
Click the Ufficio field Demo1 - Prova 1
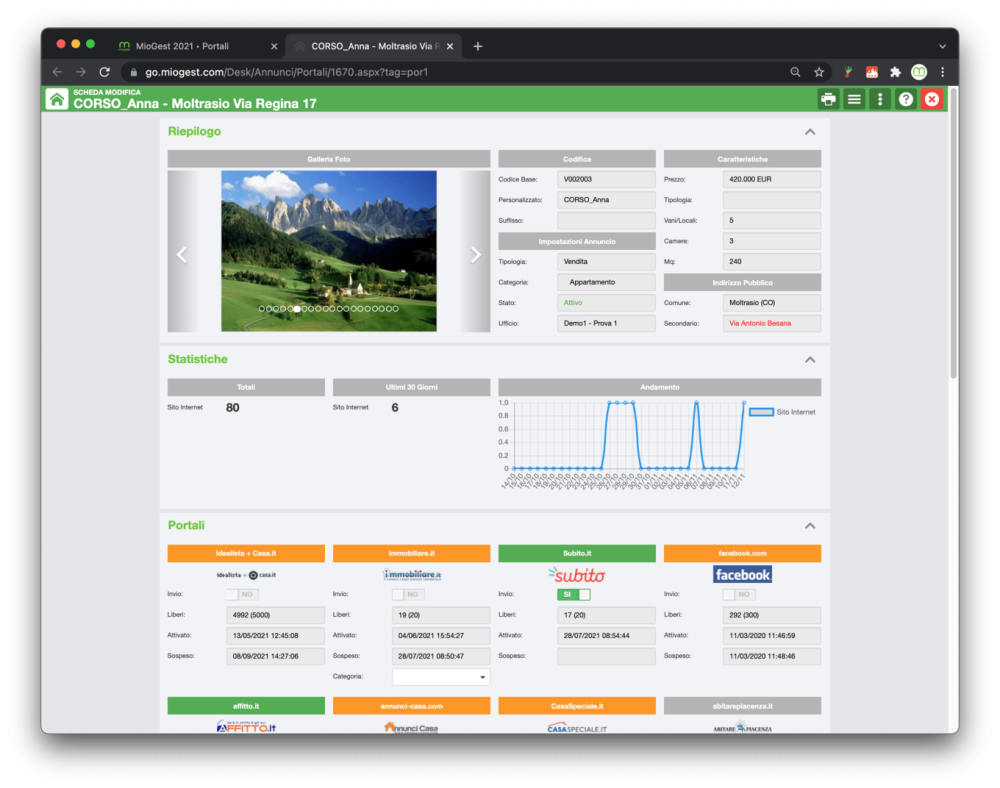coord(606,323)
